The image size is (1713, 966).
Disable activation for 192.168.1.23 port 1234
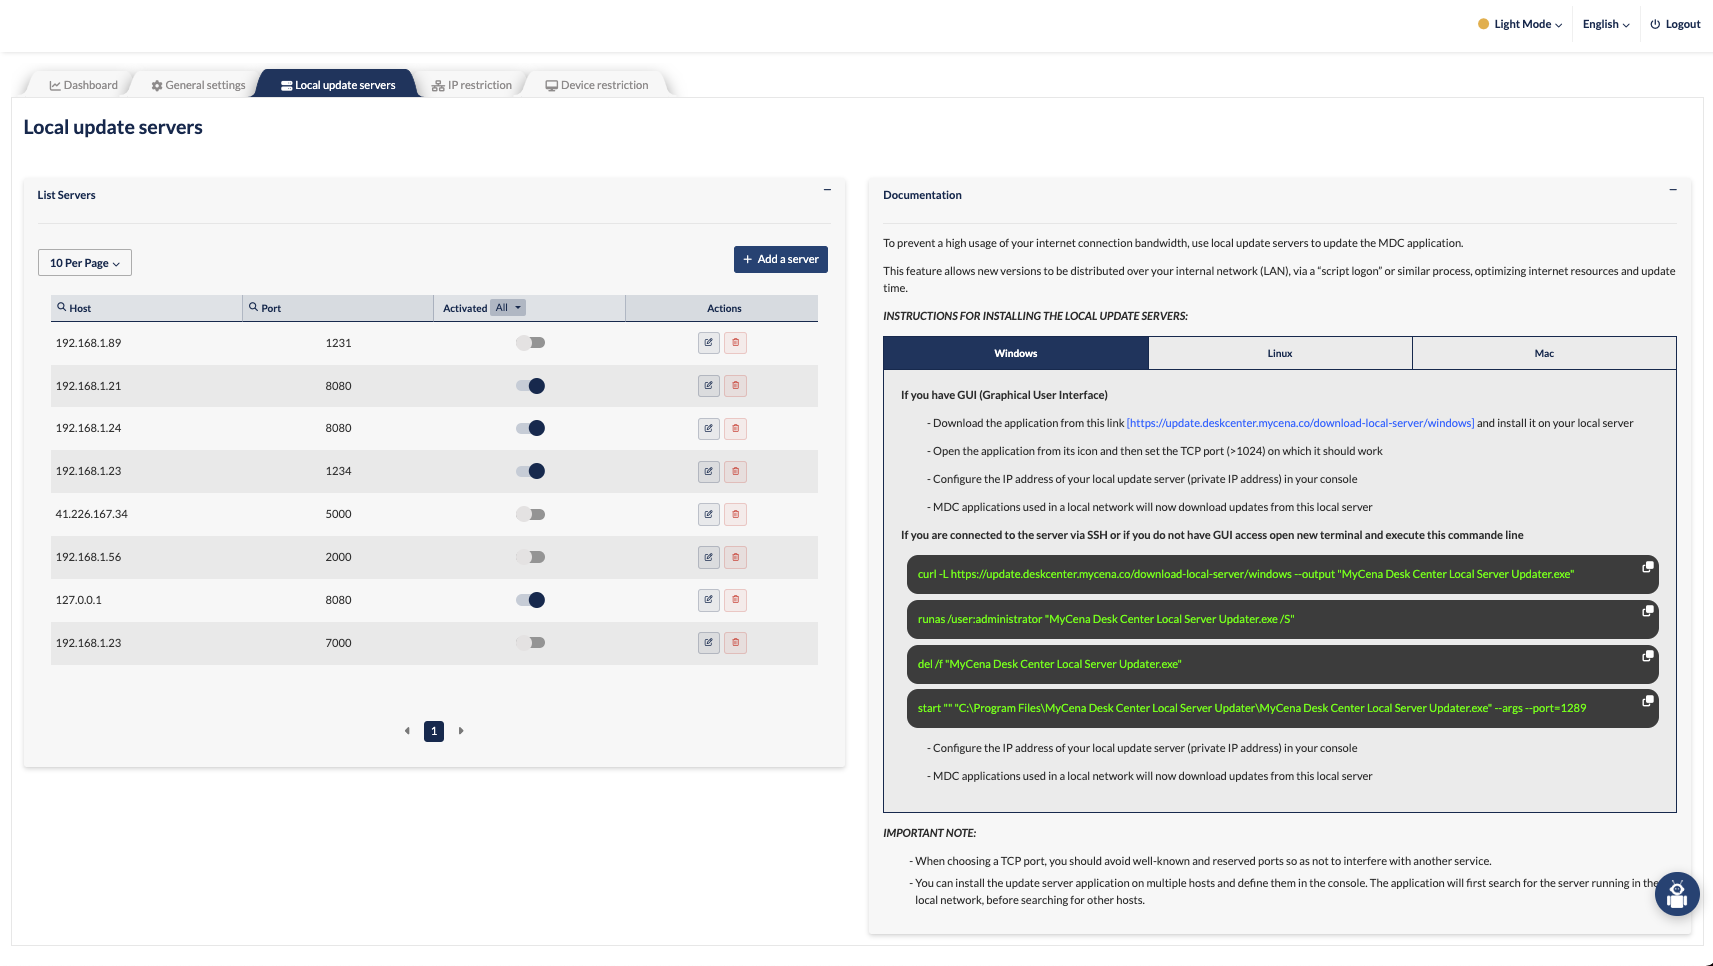click(x=530, y=472)
